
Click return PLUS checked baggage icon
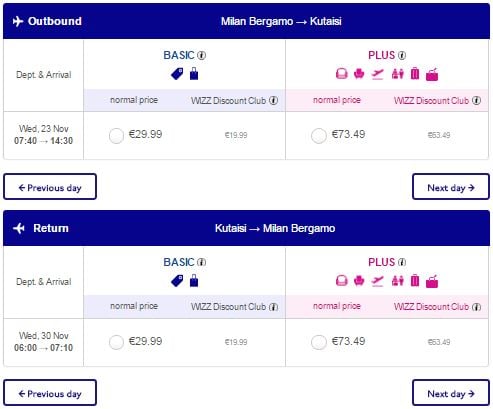pyautogui.click(x=415, y=281)
